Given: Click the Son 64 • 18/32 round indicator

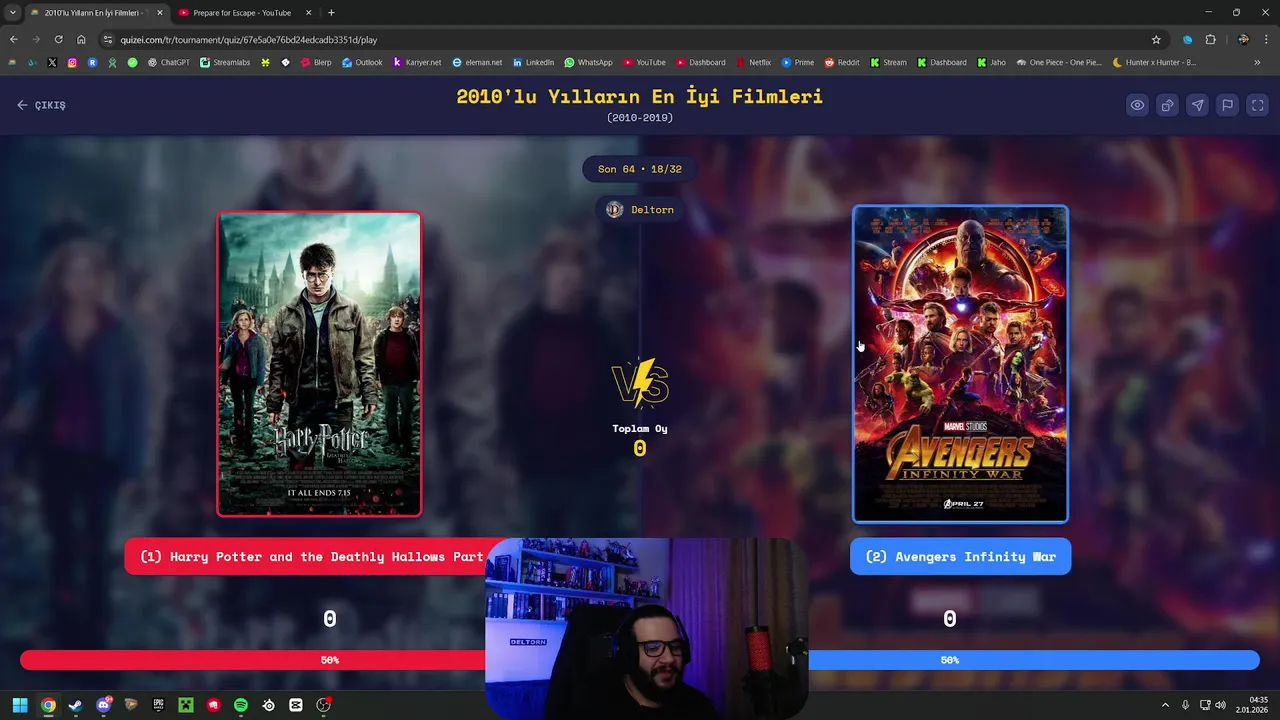Looking at the screenshot, I should click(640, 169).
